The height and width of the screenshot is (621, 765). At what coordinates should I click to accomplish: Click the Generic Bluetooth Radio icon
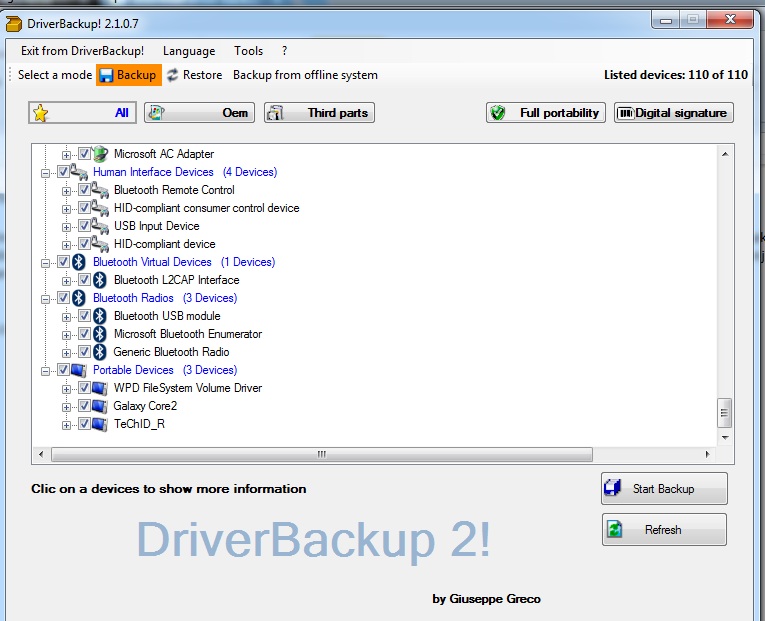point(100,352)
